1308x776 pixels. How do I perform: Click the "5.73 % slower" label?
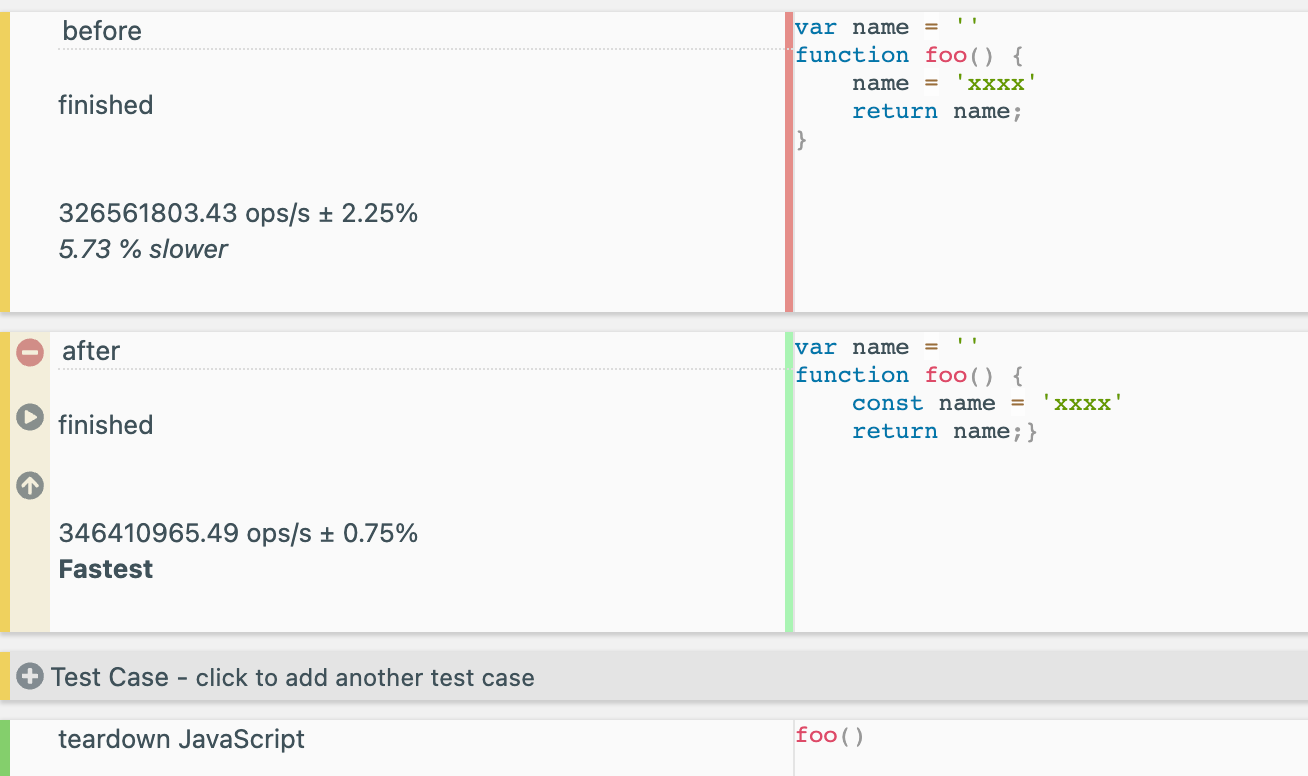[x=143, y=249]
